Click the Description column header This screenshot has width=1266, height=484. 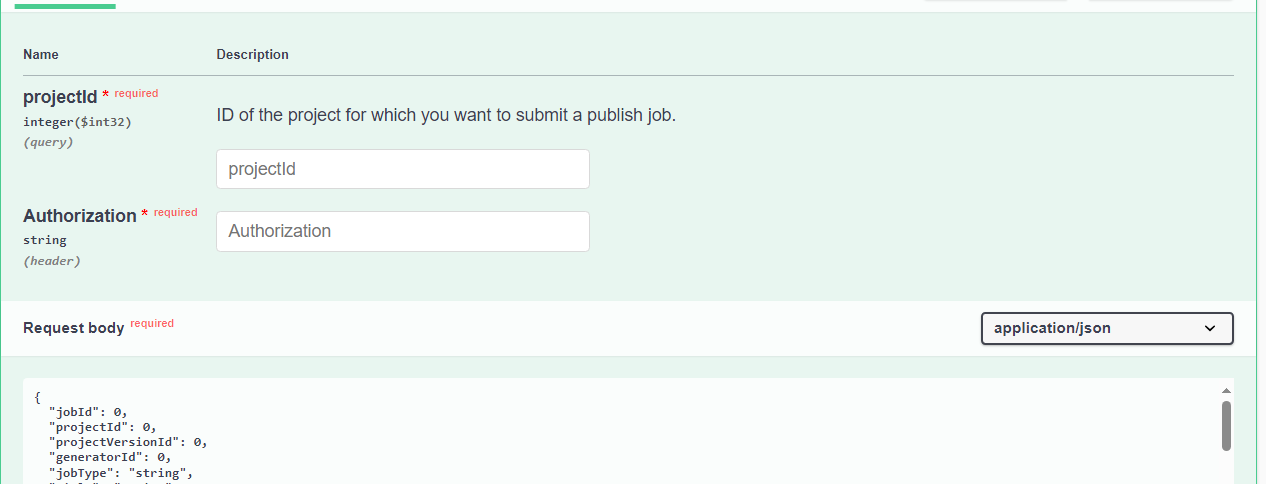tap(253, 54)
